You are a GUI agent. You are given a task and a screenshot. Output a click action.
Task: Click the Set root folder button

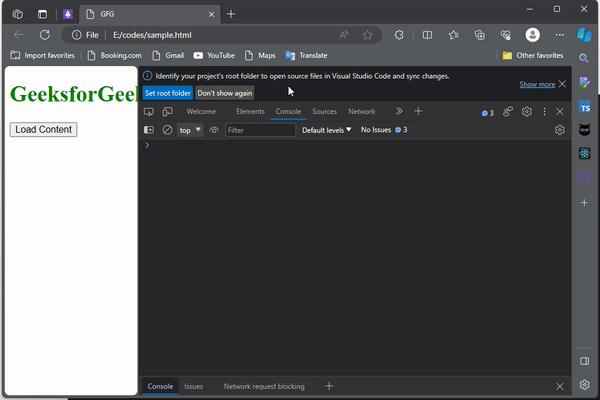coord(167,93)
